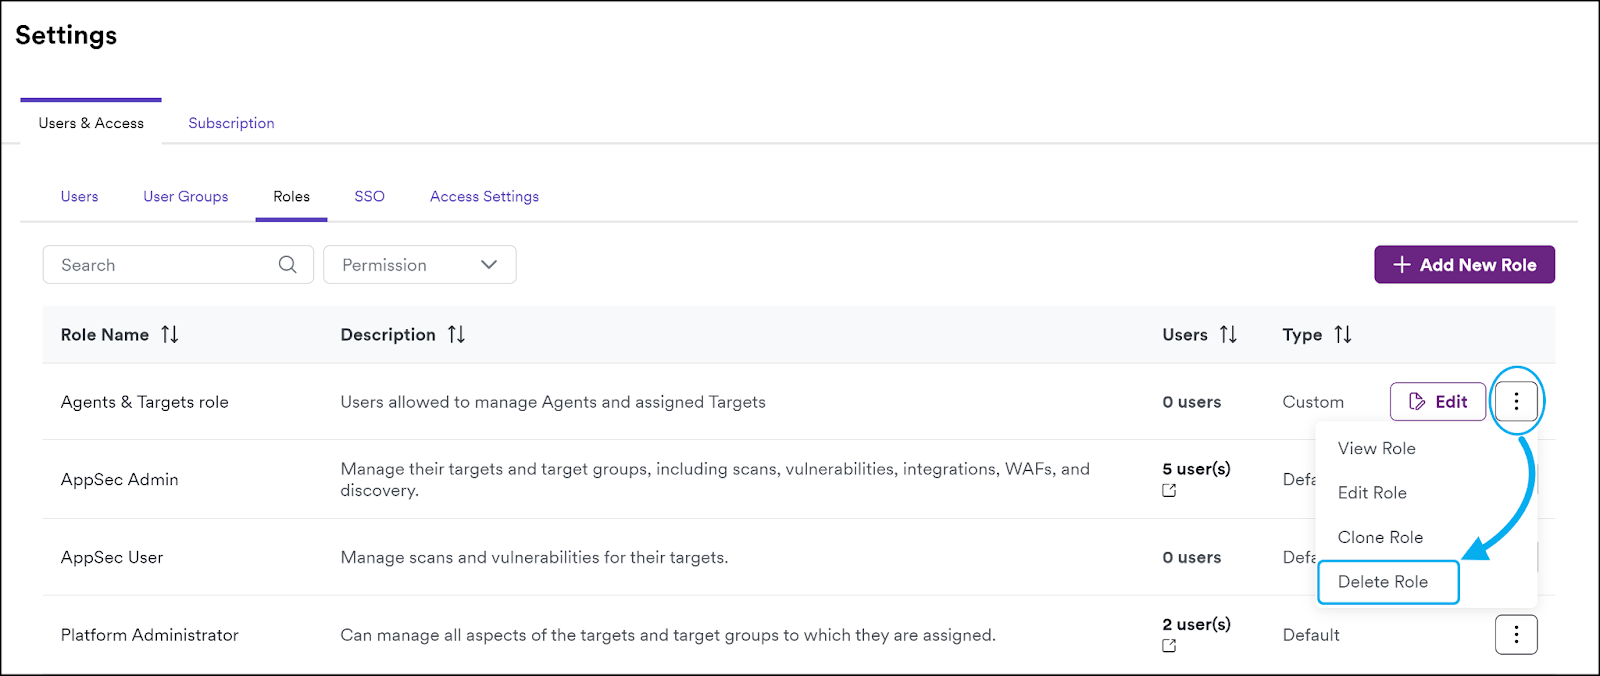The image size is (1600, 676).
Task: Select the Platform Administrator role name
Action: point(150,635)
